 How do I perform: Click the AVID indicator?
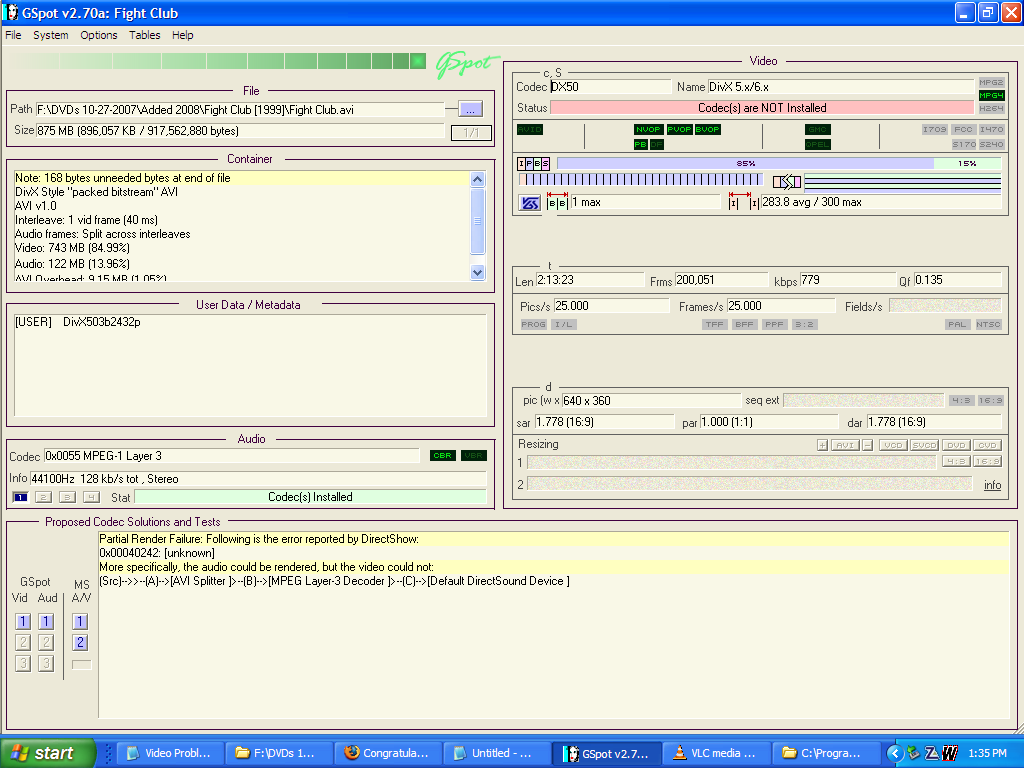click(530, 129)
